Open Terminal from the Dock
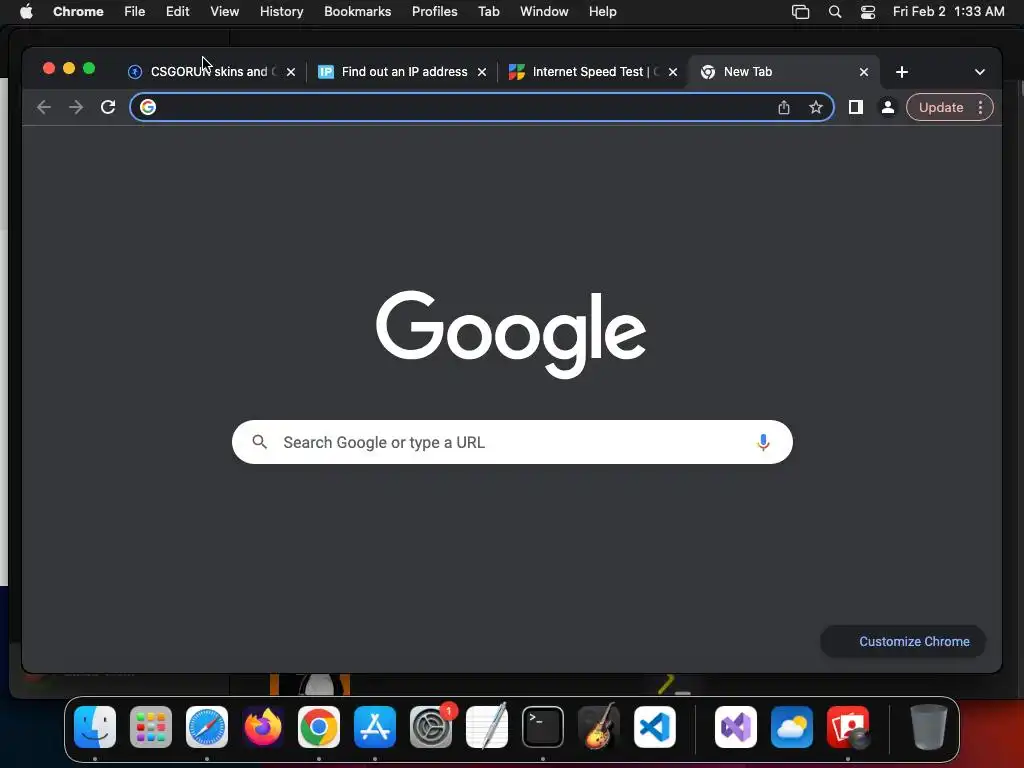This screenshot has height=768, width=1024. point(543,727)
